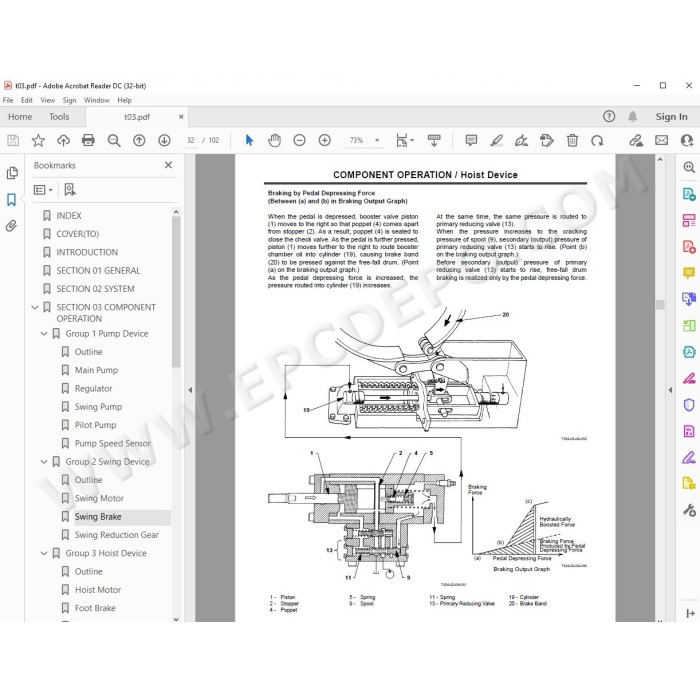Open the page thumbnails panel
This screenshot has height=700, width=700.
coord(12,173)
